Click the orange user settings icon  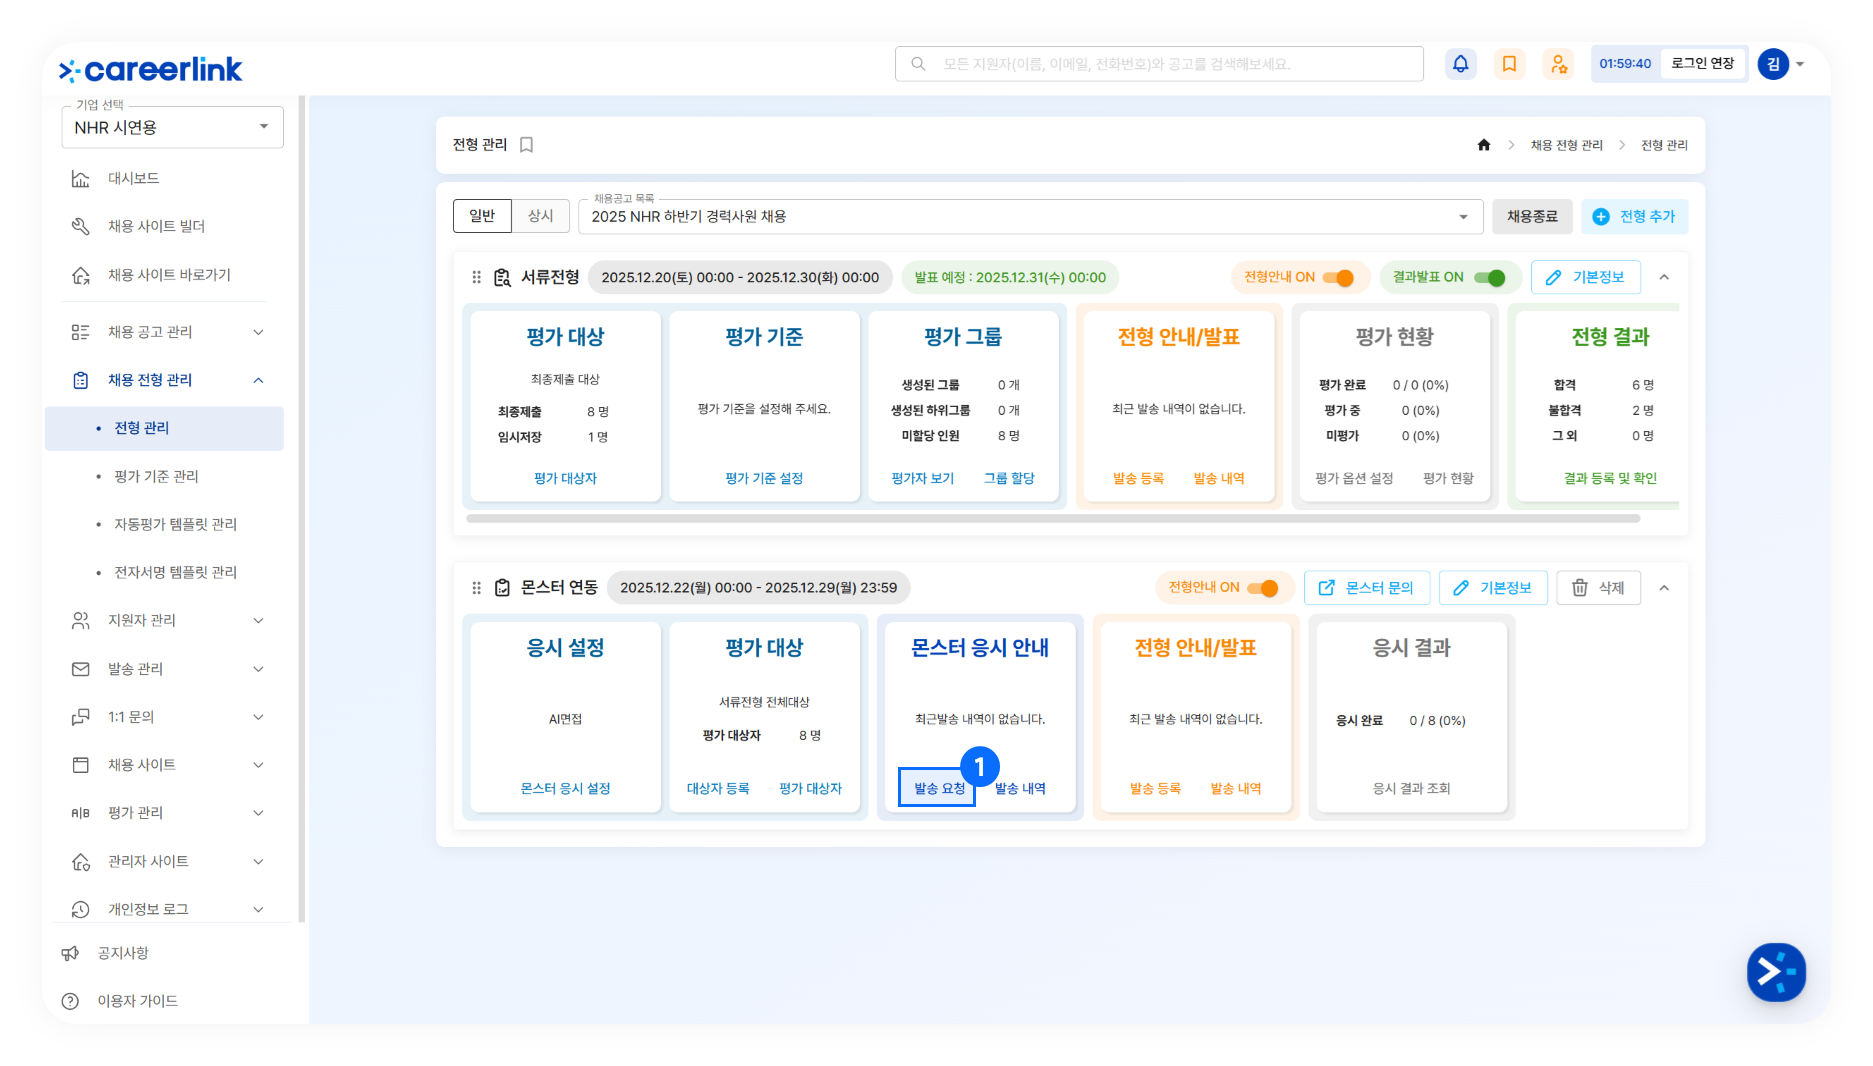coord(1558,64)
